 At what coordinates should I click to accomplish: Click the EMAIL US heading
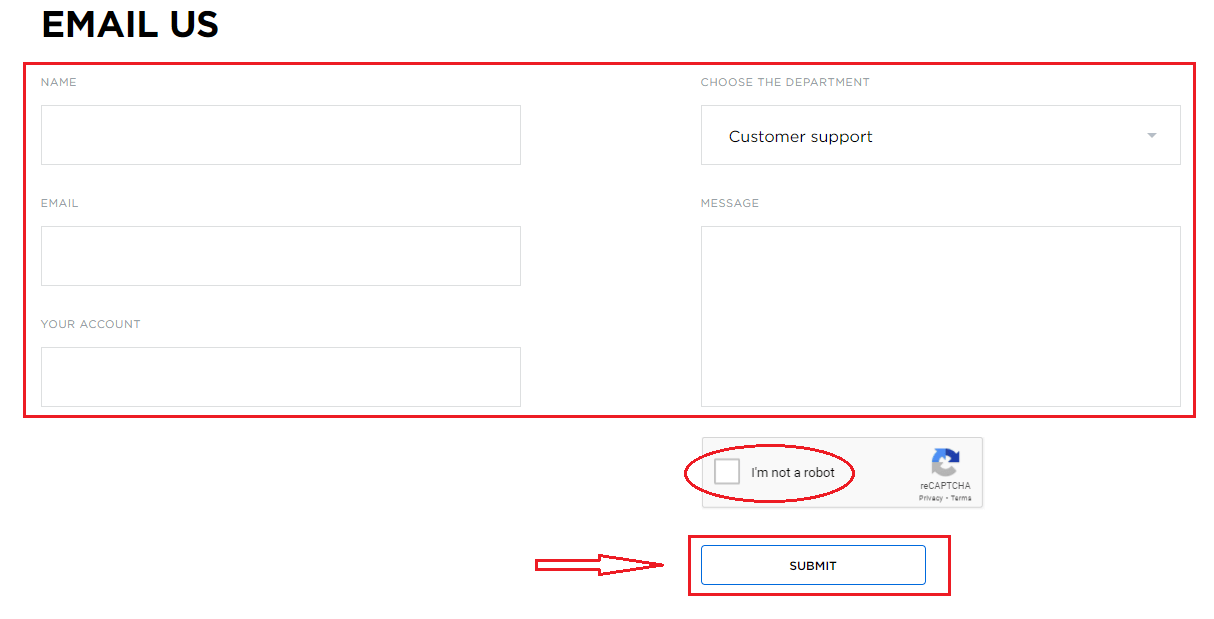(130, 24)
